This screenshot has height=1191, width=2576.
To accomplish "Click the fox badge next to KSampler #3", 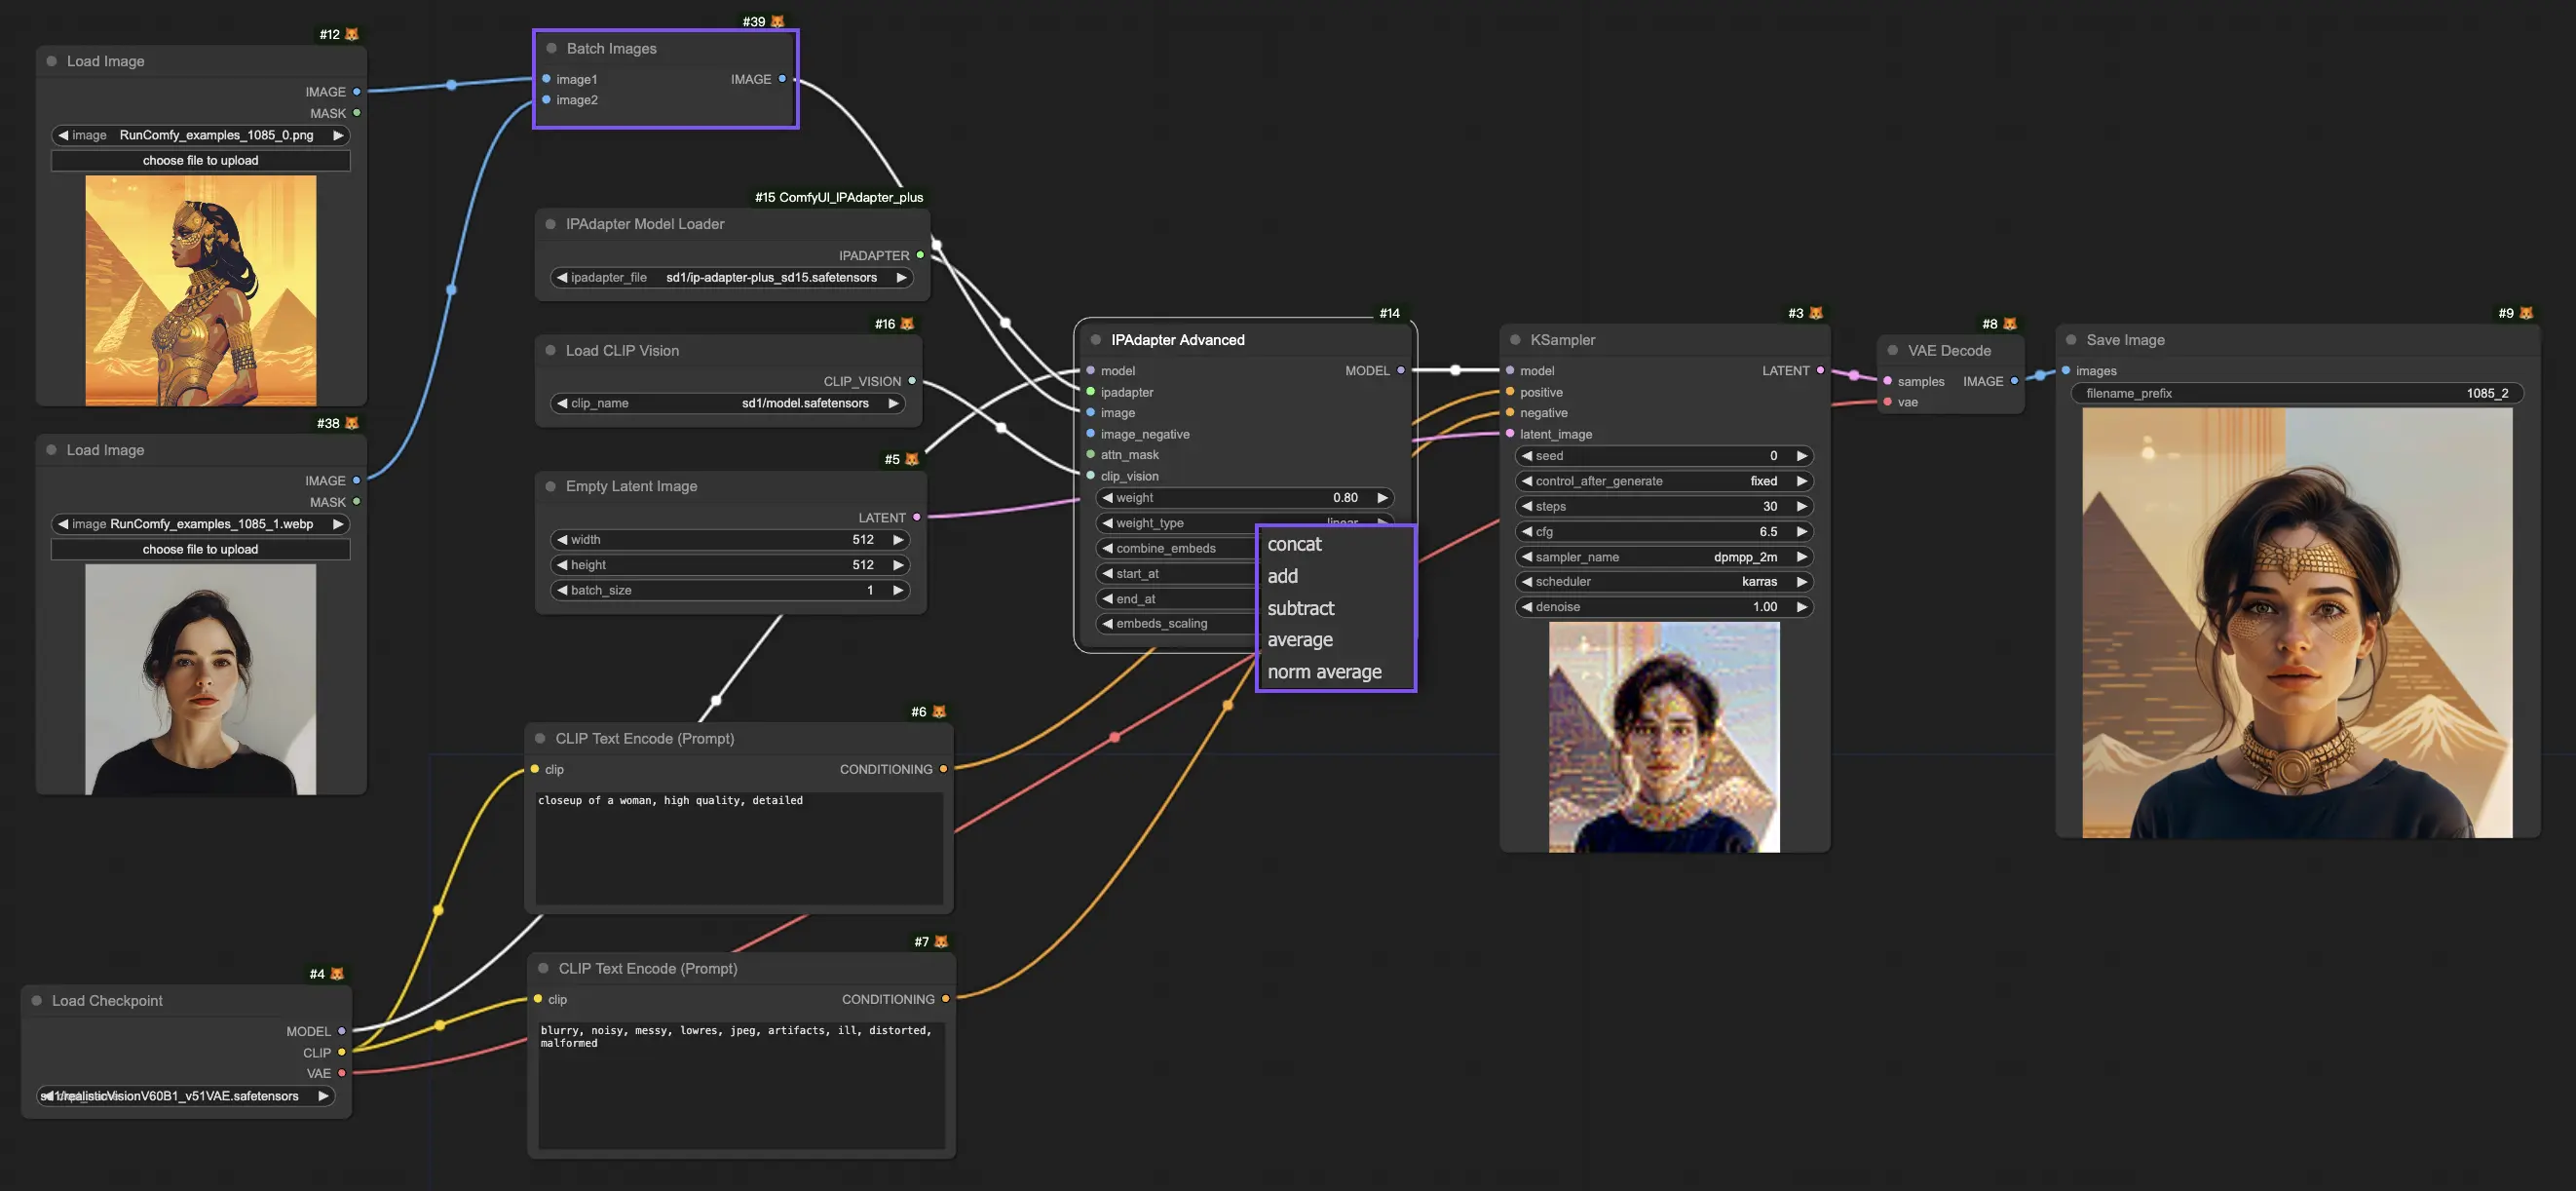I will [1816, 313].
